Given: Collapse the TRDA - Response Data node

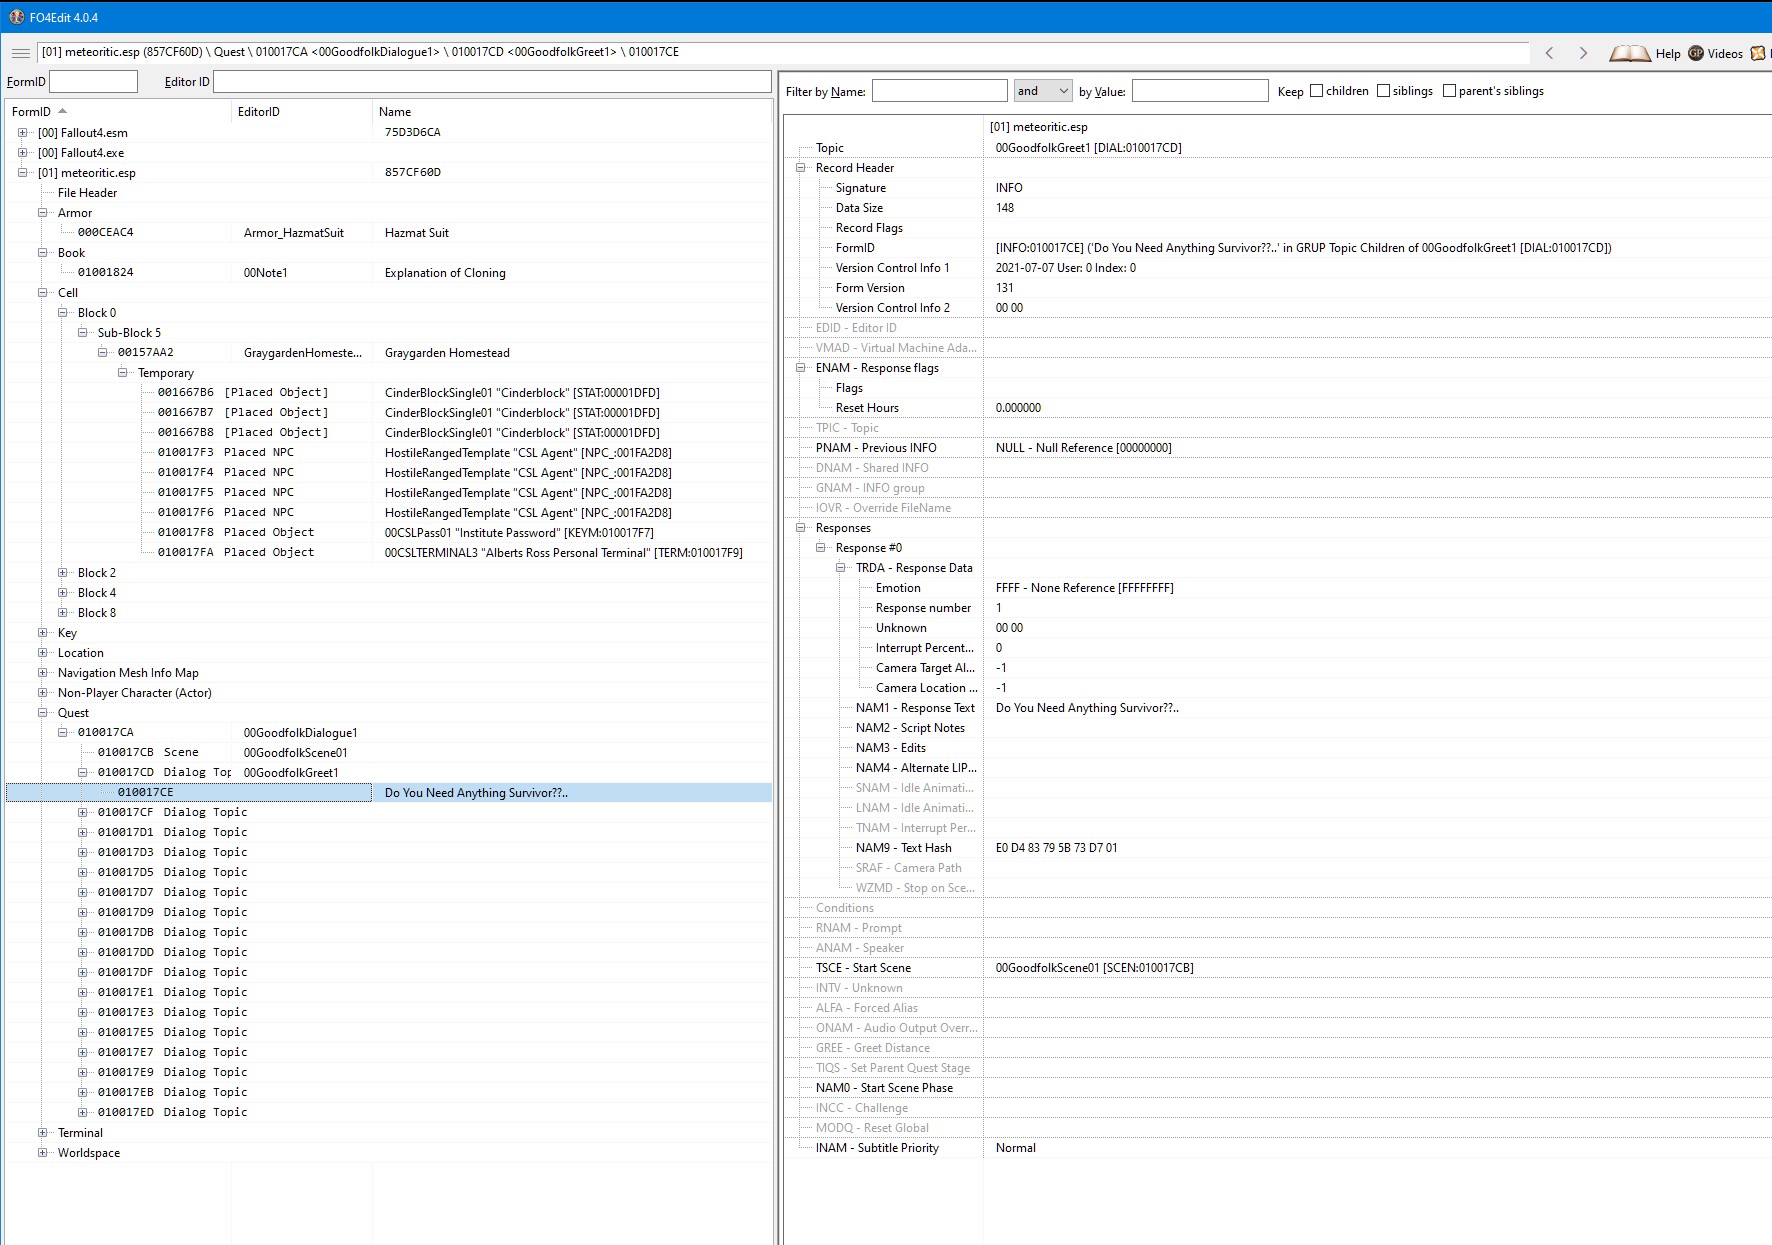Looking at the screenshot, I should click(x=841, y=567).
